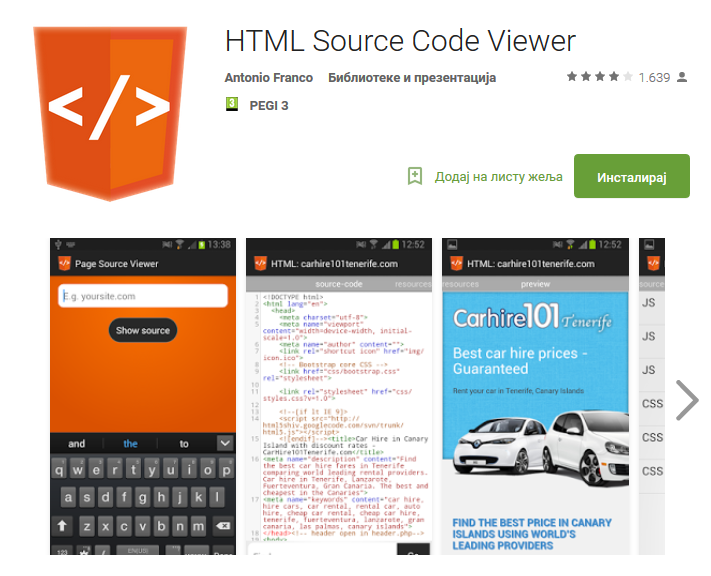Click the 1.639 ratings count
The image size is (711, 576).
(x=654, y=78)
